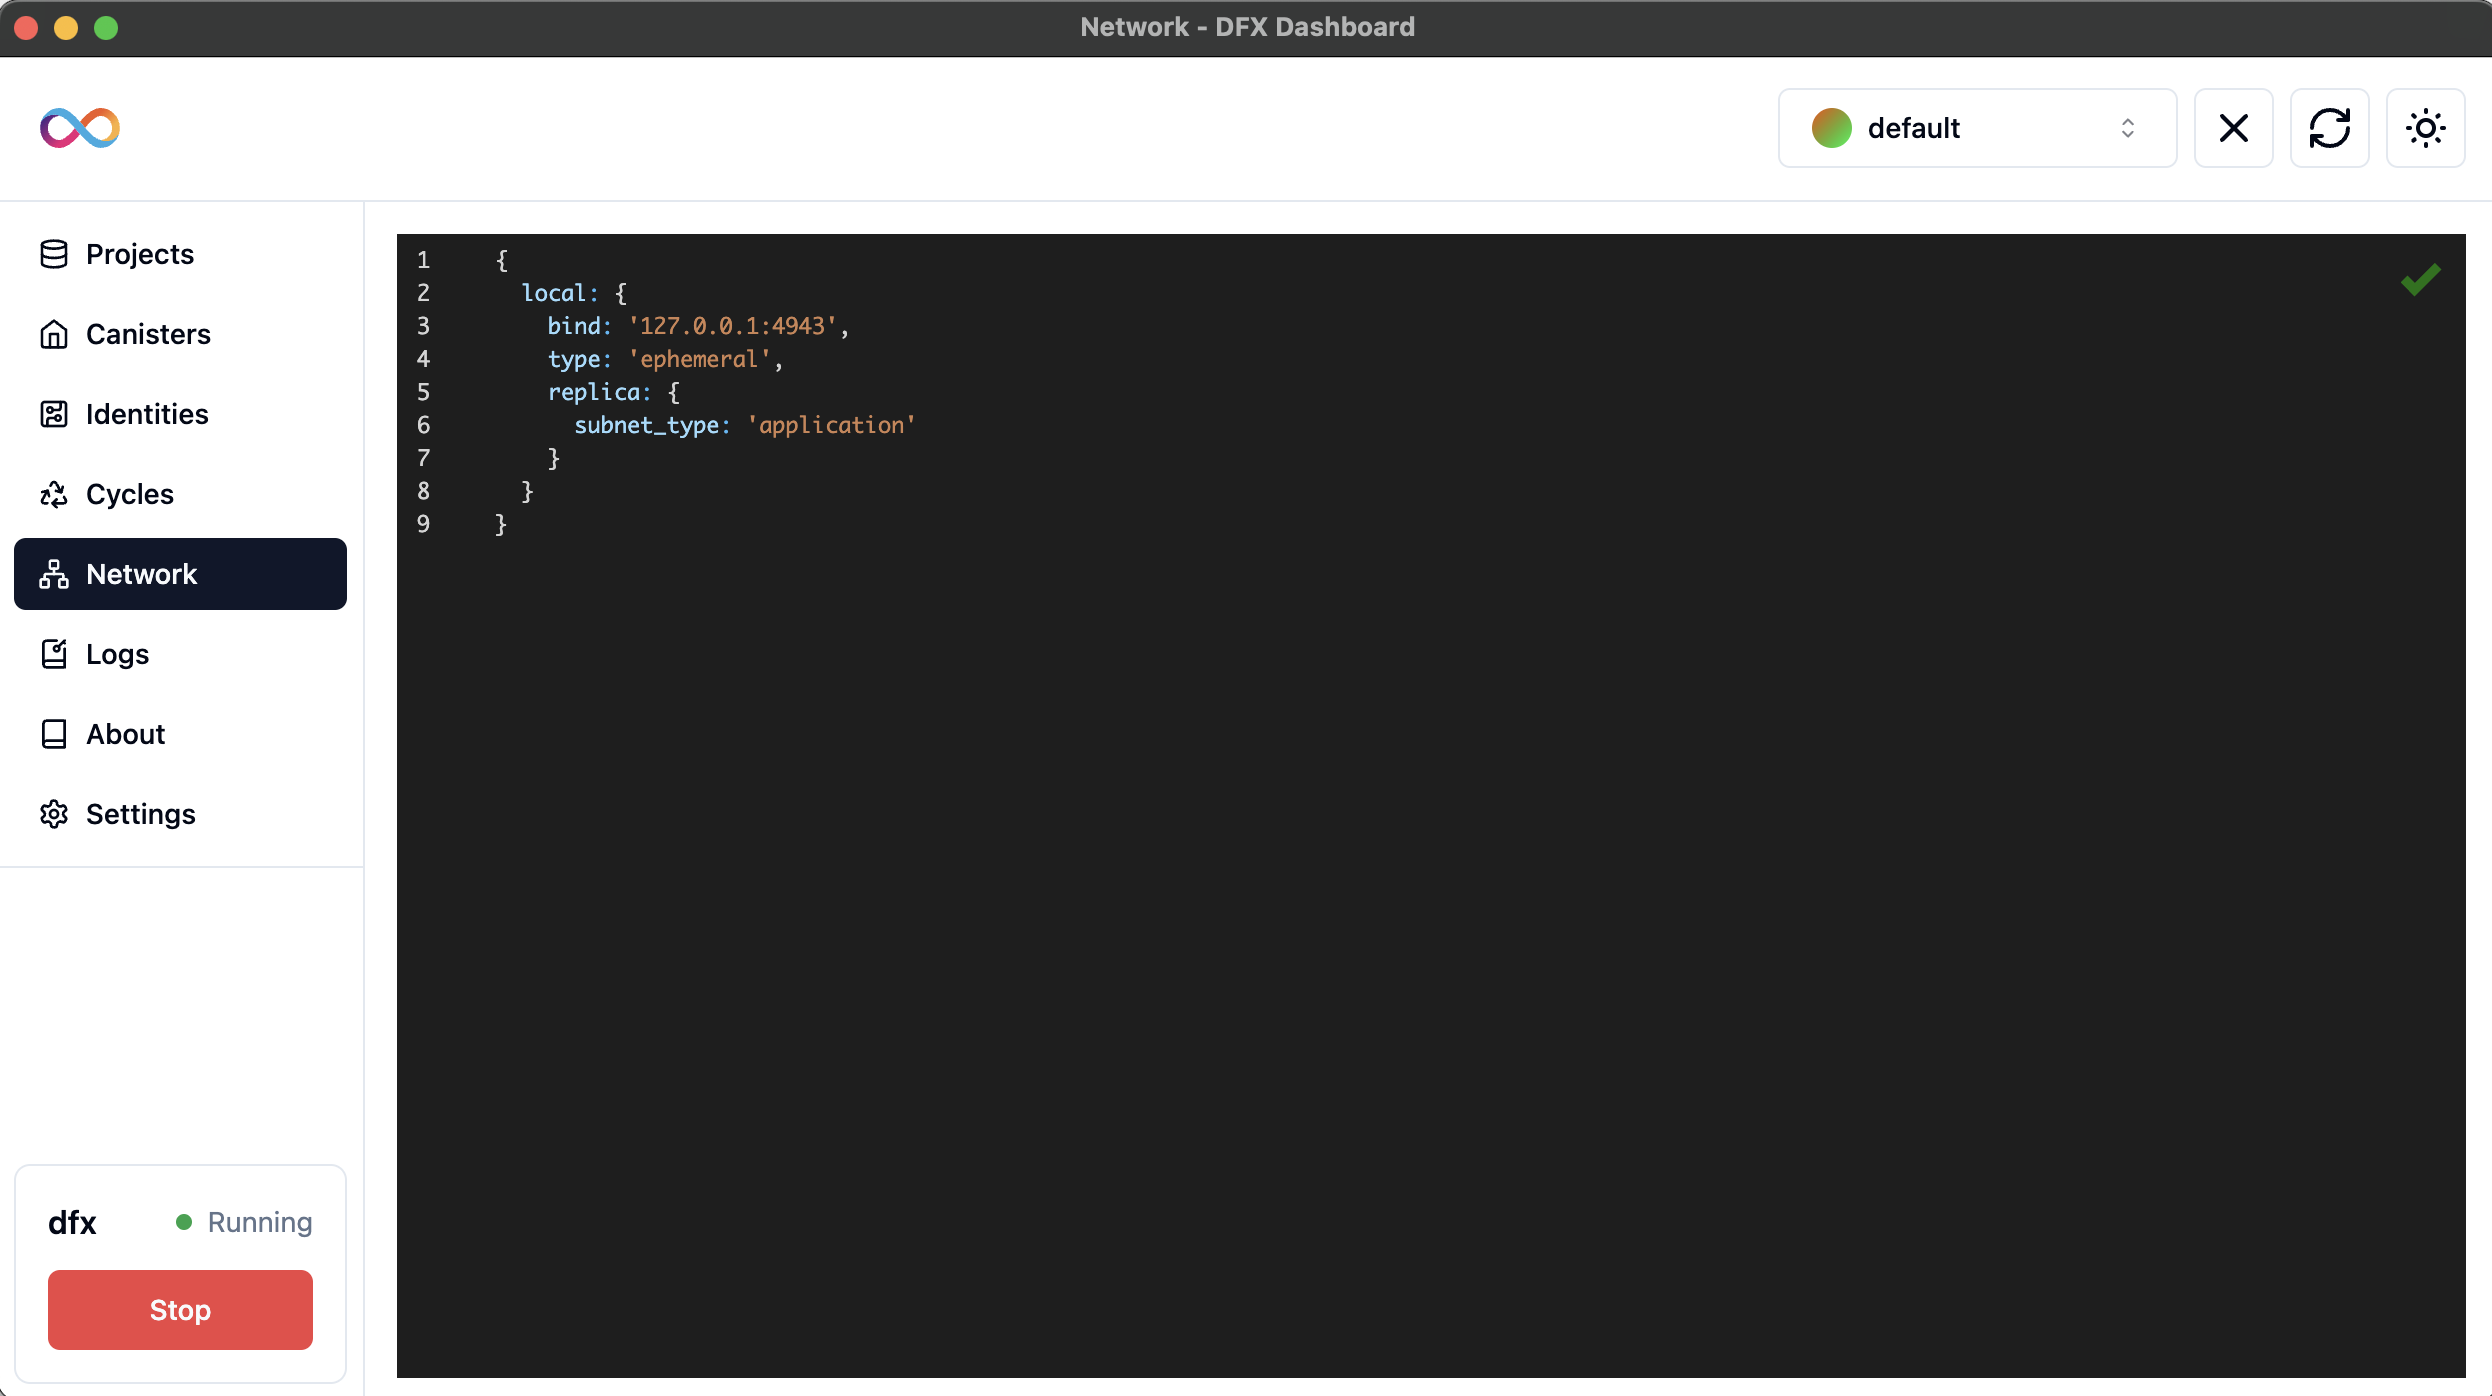Click the green Running status dot
This screenshot has width=2492, height=1396.
click(183, 1222)
